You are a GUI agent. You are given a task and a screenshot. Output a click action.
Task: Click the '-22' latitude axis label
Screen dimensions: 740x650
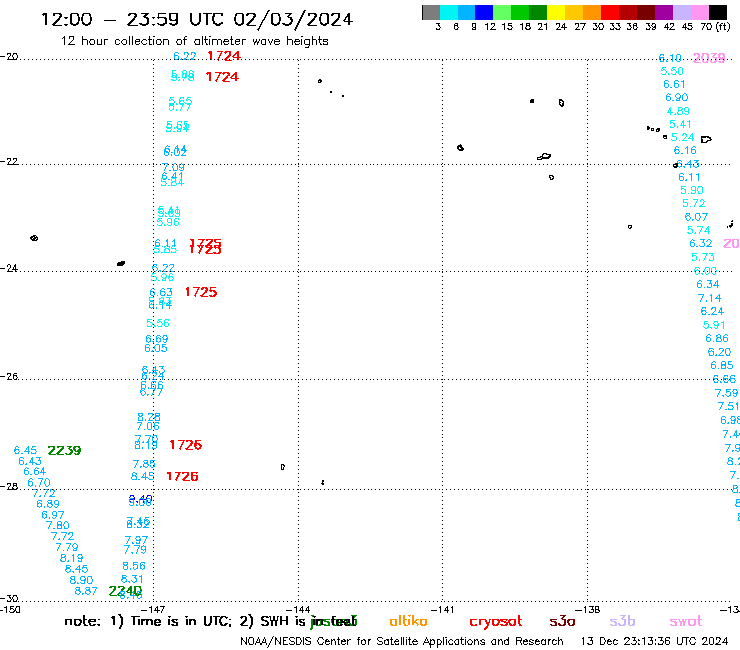(9, 162)
